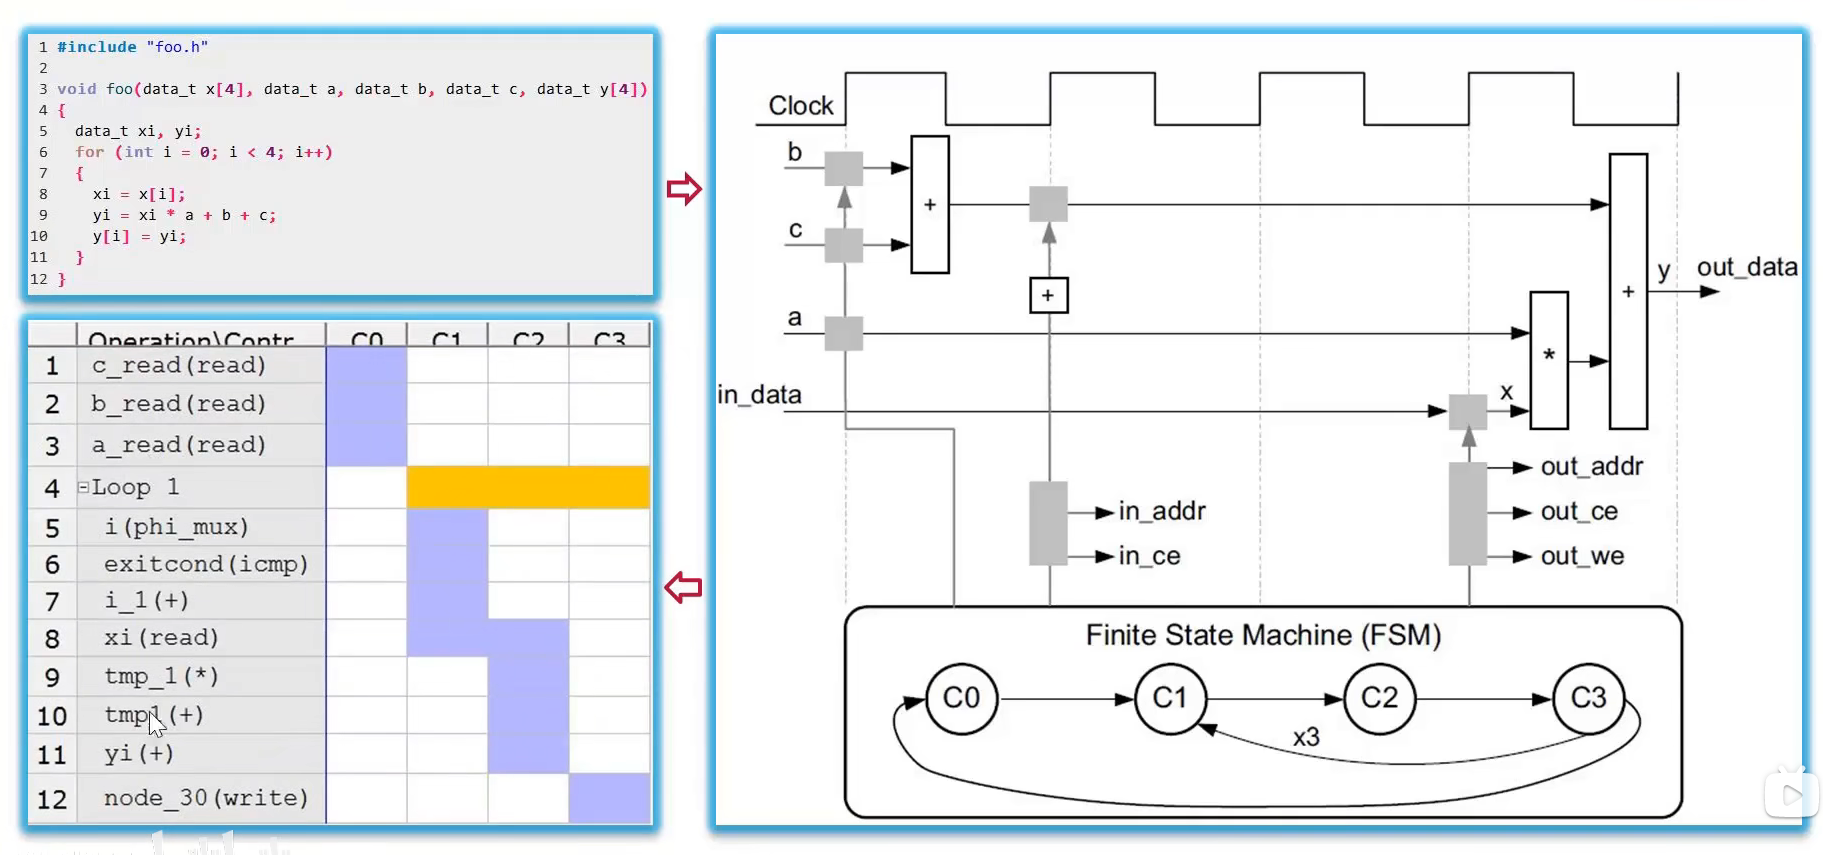Select the i(phi_mux) operation
The height and width of the screenshot is (855, 1823).
click(x=176, y=527)
